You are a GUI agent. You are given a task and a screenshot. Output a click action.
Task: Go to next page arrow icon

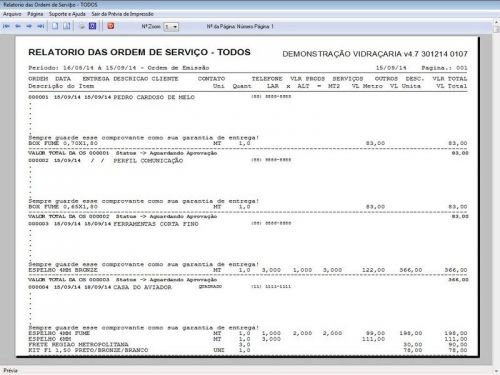pyautogui.click(x=29, y=26)
